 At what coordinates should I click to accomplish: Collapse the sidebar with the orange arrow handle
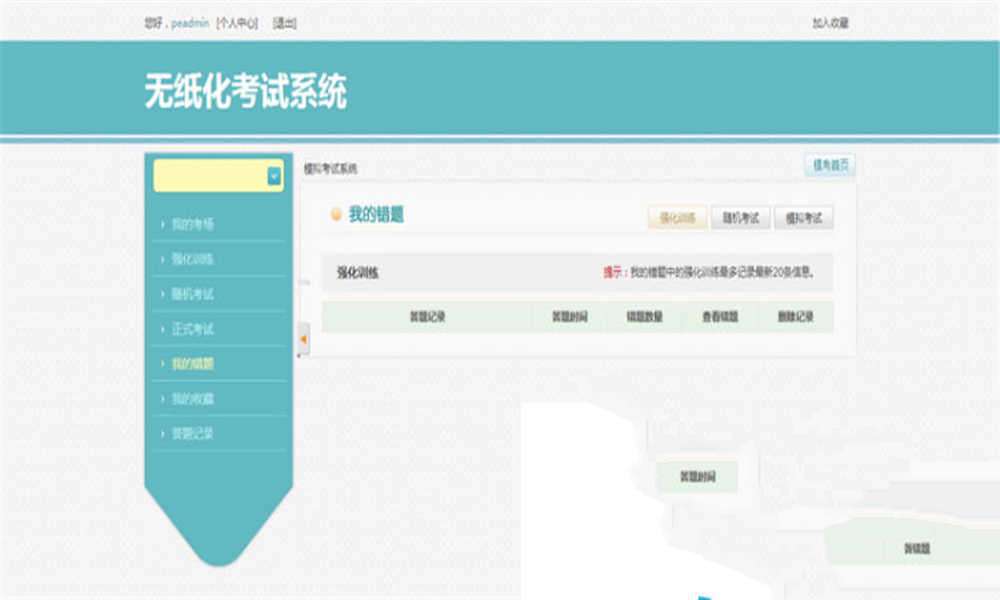point(304,339)
